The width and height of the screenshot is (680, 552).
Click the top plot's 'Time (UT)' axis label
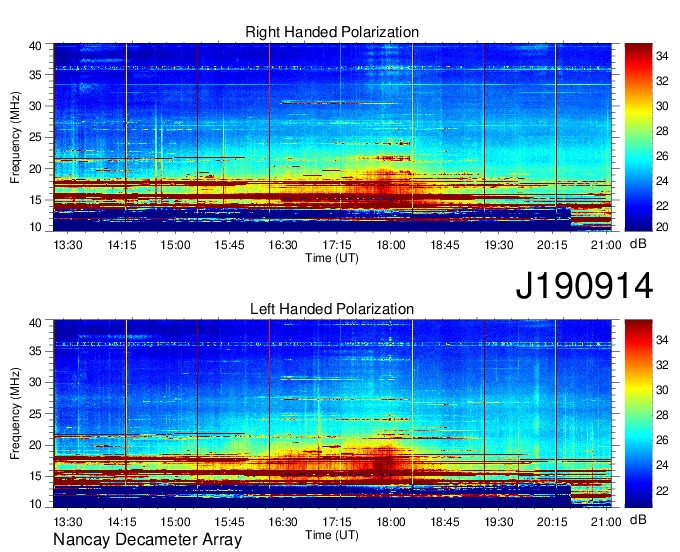click(x=332, y=258)
